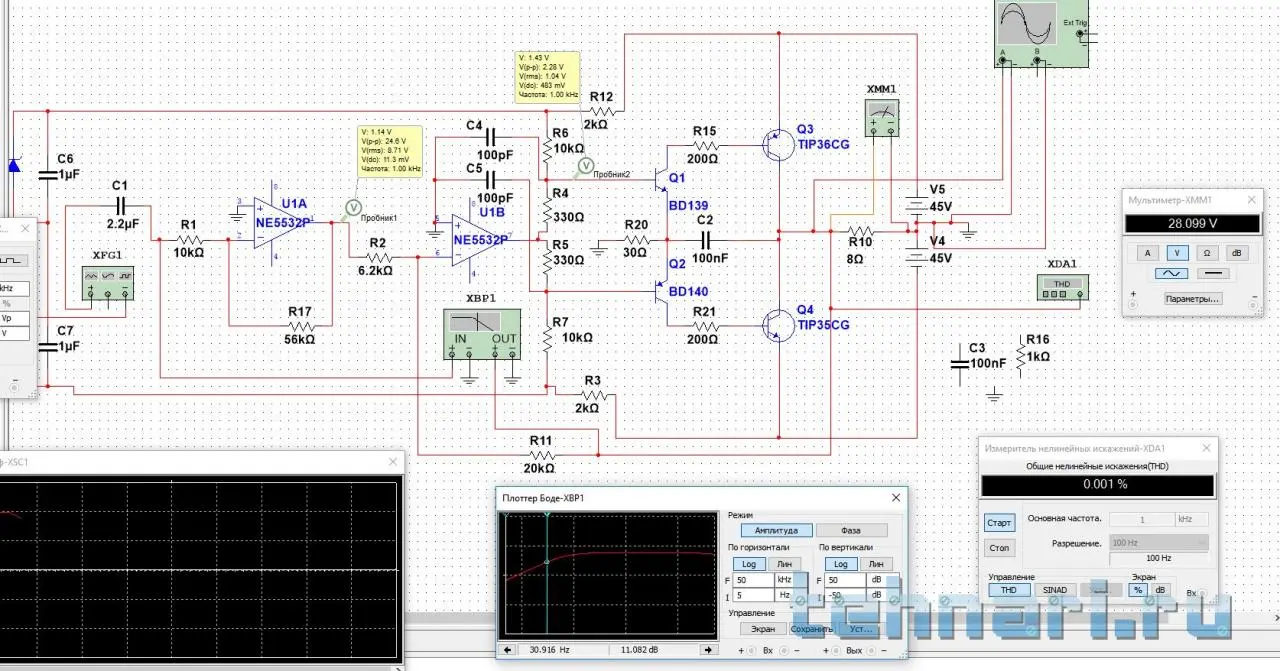Edit the Bode horizontal F value field
The image size is (1280, 671).
tap(751, 580)
